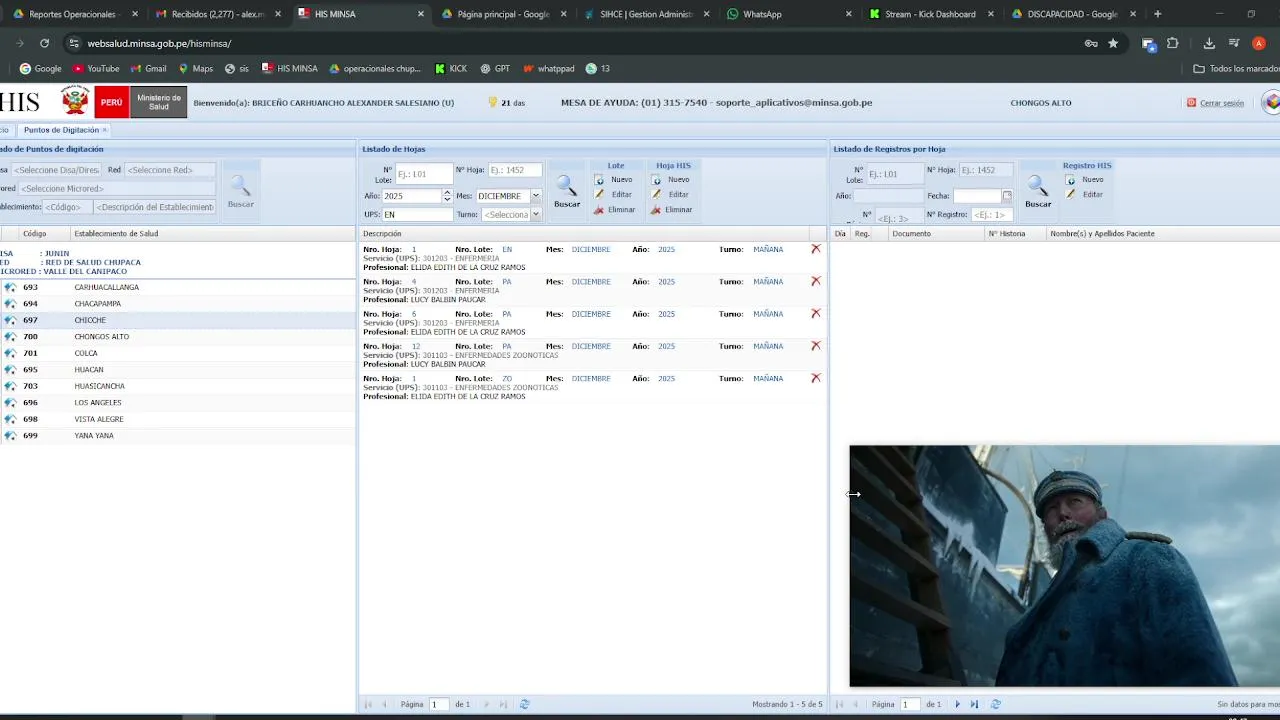Switch to DISCAPACIDAD Google tab

pyautogui.click(x=1074, y=14)
